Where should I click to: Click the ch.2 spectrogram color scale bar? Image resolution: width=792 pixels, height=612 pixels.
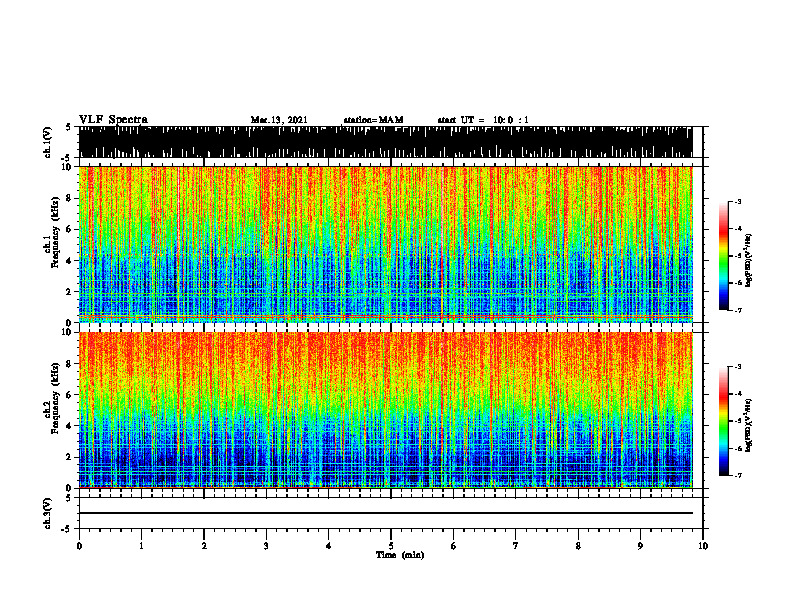pos(724,421)
